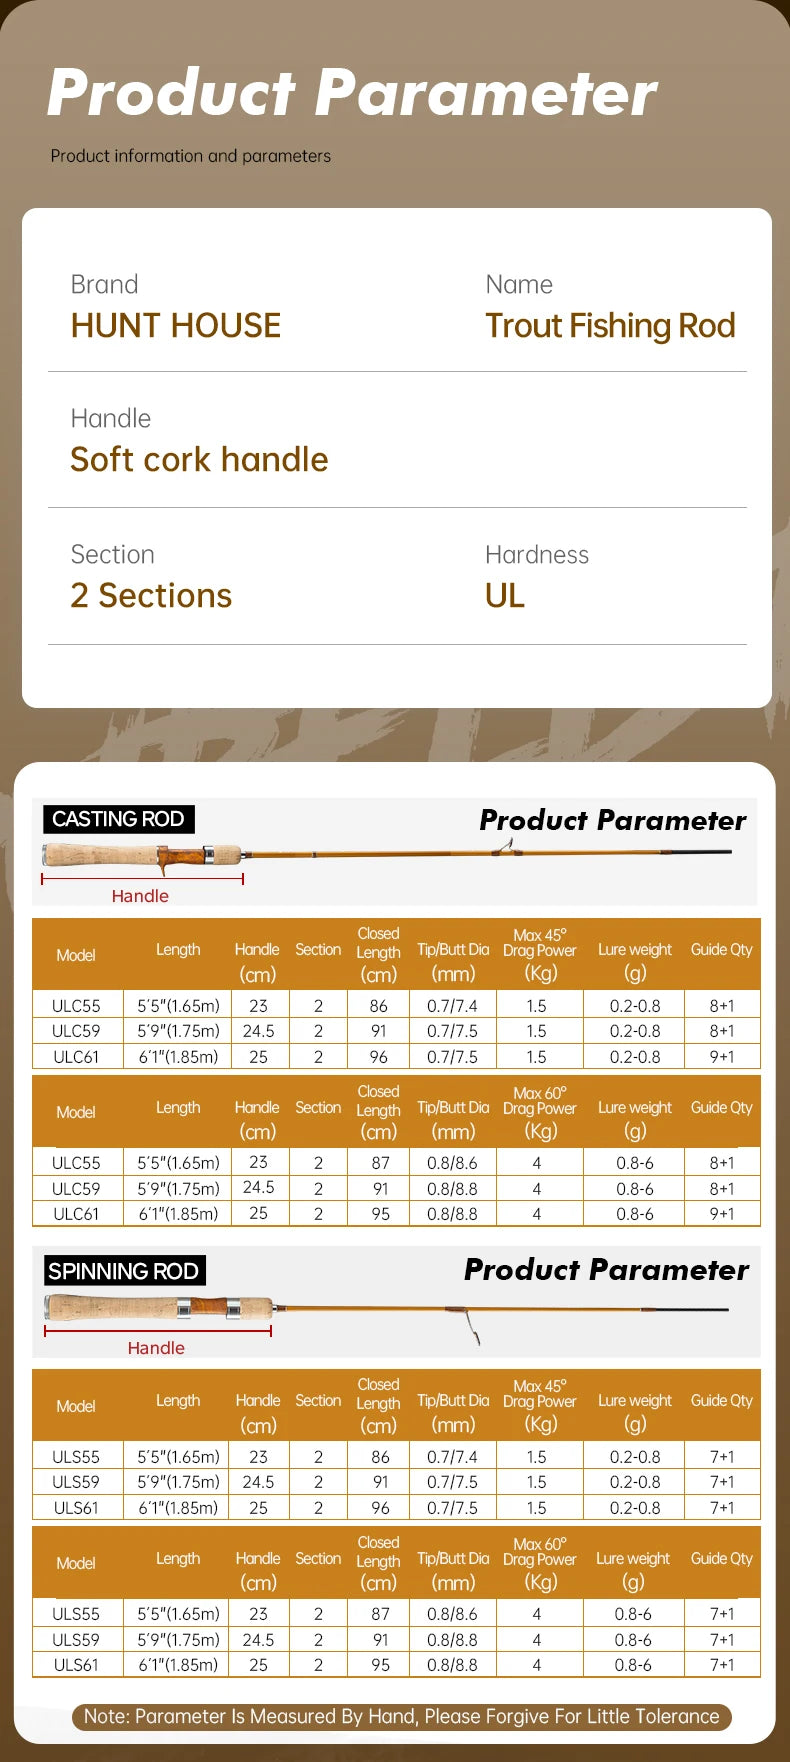Click the HUNT HOUSE brand name
Viewport: 790px width, 1762px height.
pos(176,326)
